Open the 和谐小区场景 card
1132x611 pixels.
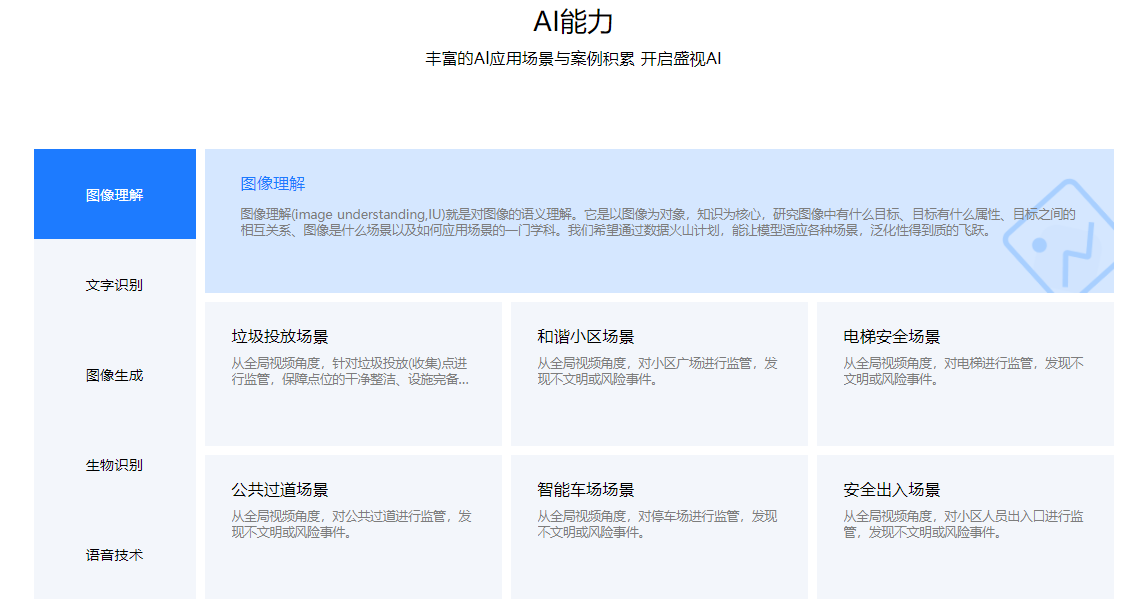point(658,373)
